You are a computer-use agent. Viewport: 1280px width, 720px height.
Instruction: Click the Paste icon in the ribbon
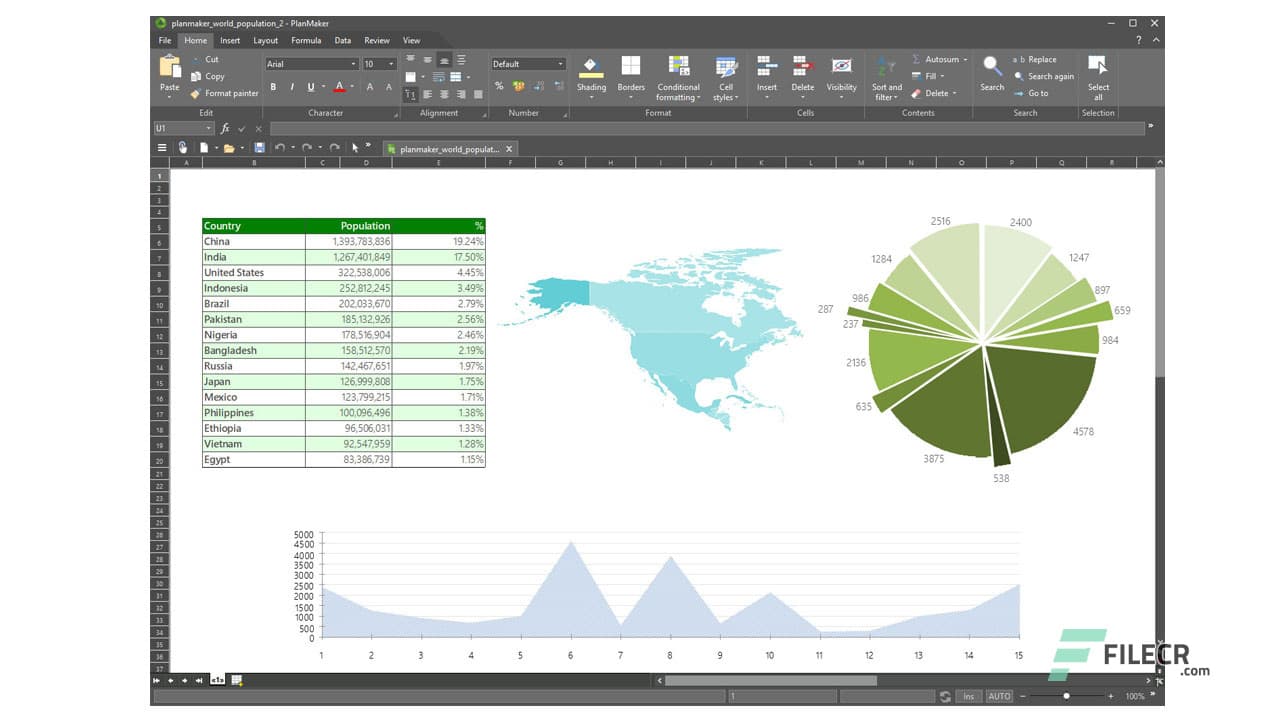point(170,68)
